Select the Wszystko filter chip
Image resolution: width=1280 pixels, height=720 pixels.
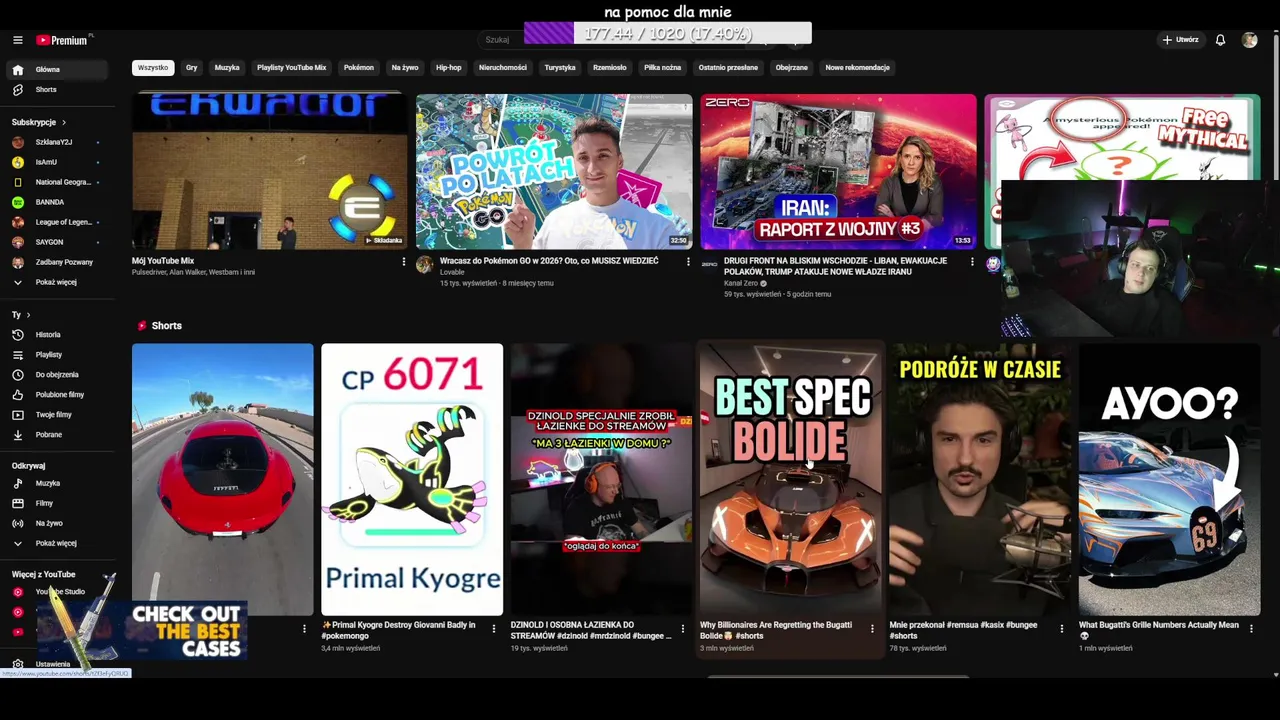(x=153, y=68)
